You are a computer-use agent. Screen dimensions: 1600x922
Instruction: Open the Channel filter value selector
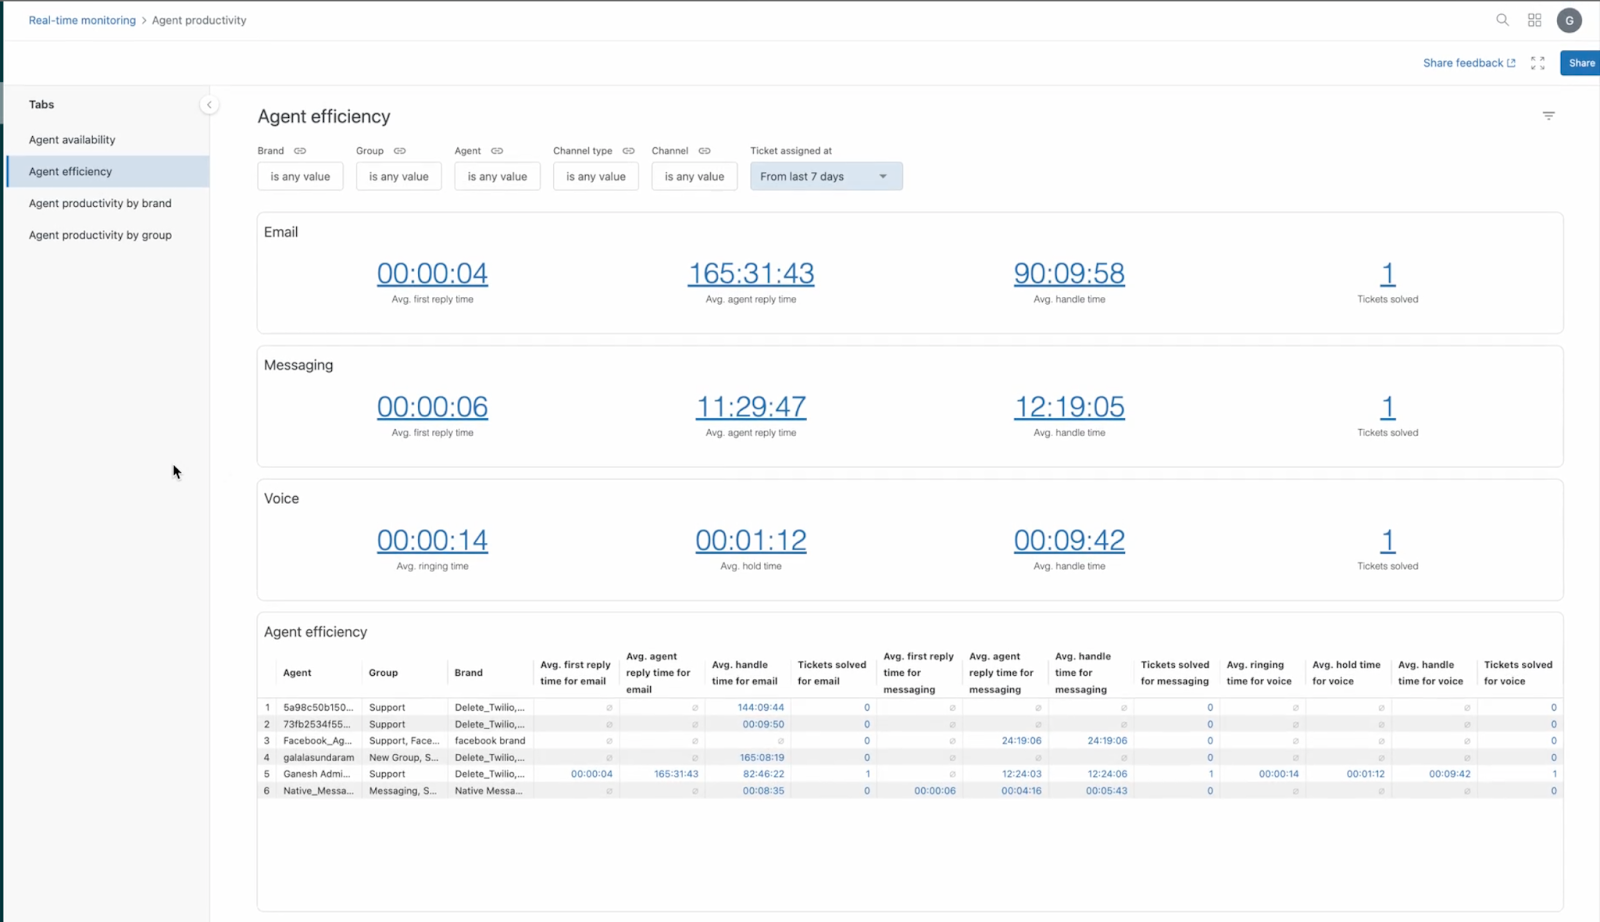pos(694,177)
